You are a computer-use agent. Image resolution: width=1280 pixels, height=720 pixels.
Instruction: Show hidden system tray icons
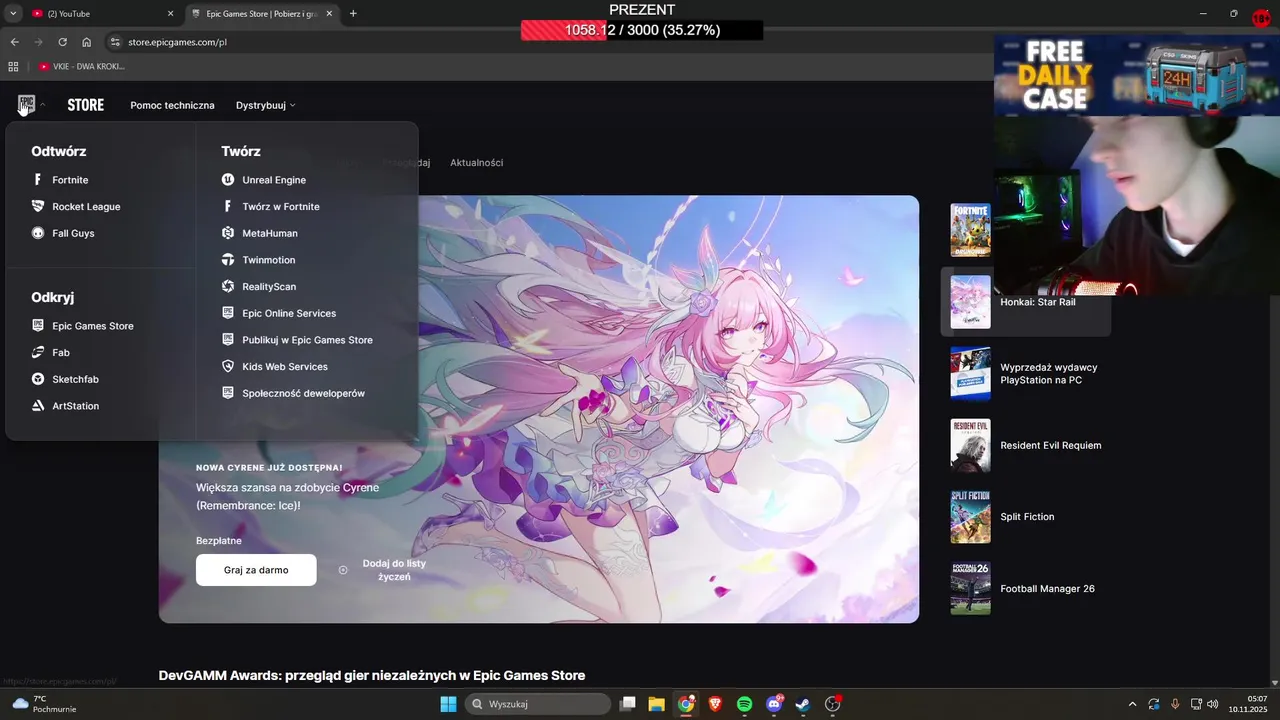(x=1132, y=704)
